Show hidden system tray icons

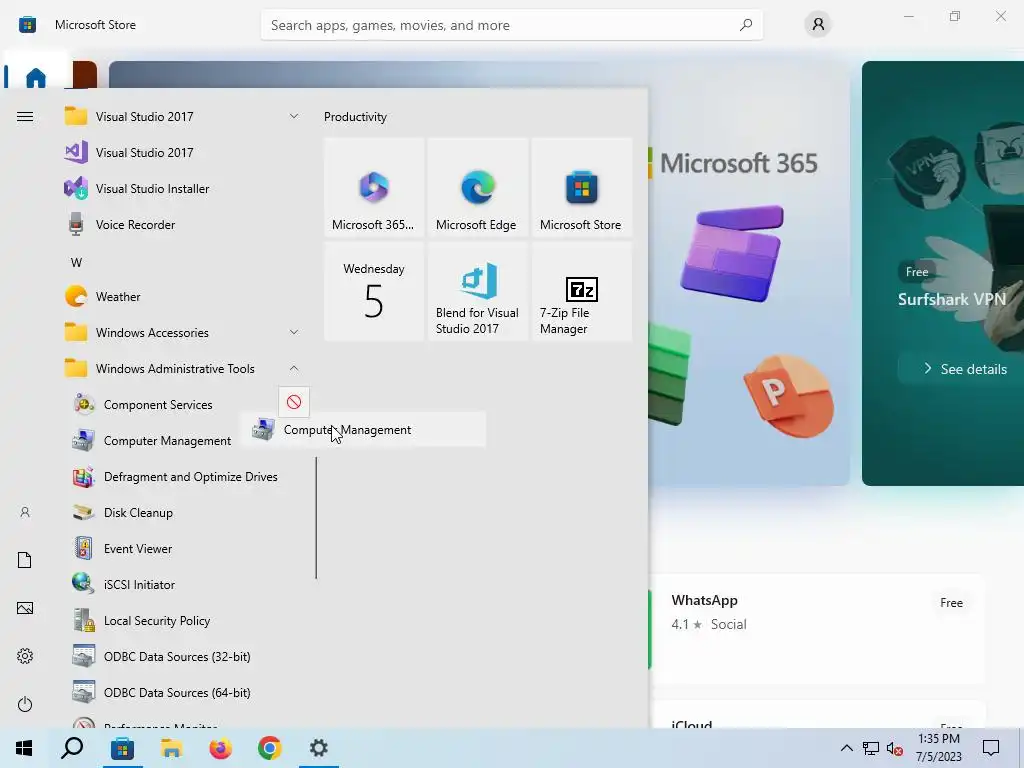pos(846,748)
